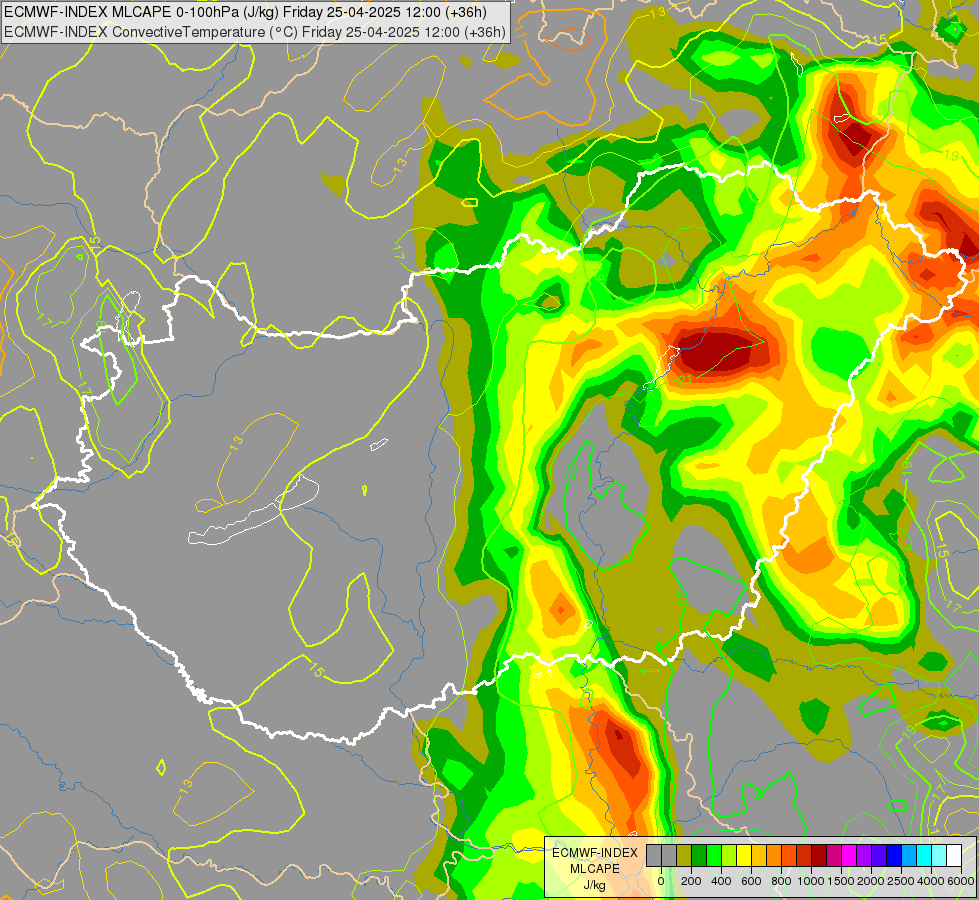
Task: Select the red-orange swatch right of 800
Action: point(789,856)
